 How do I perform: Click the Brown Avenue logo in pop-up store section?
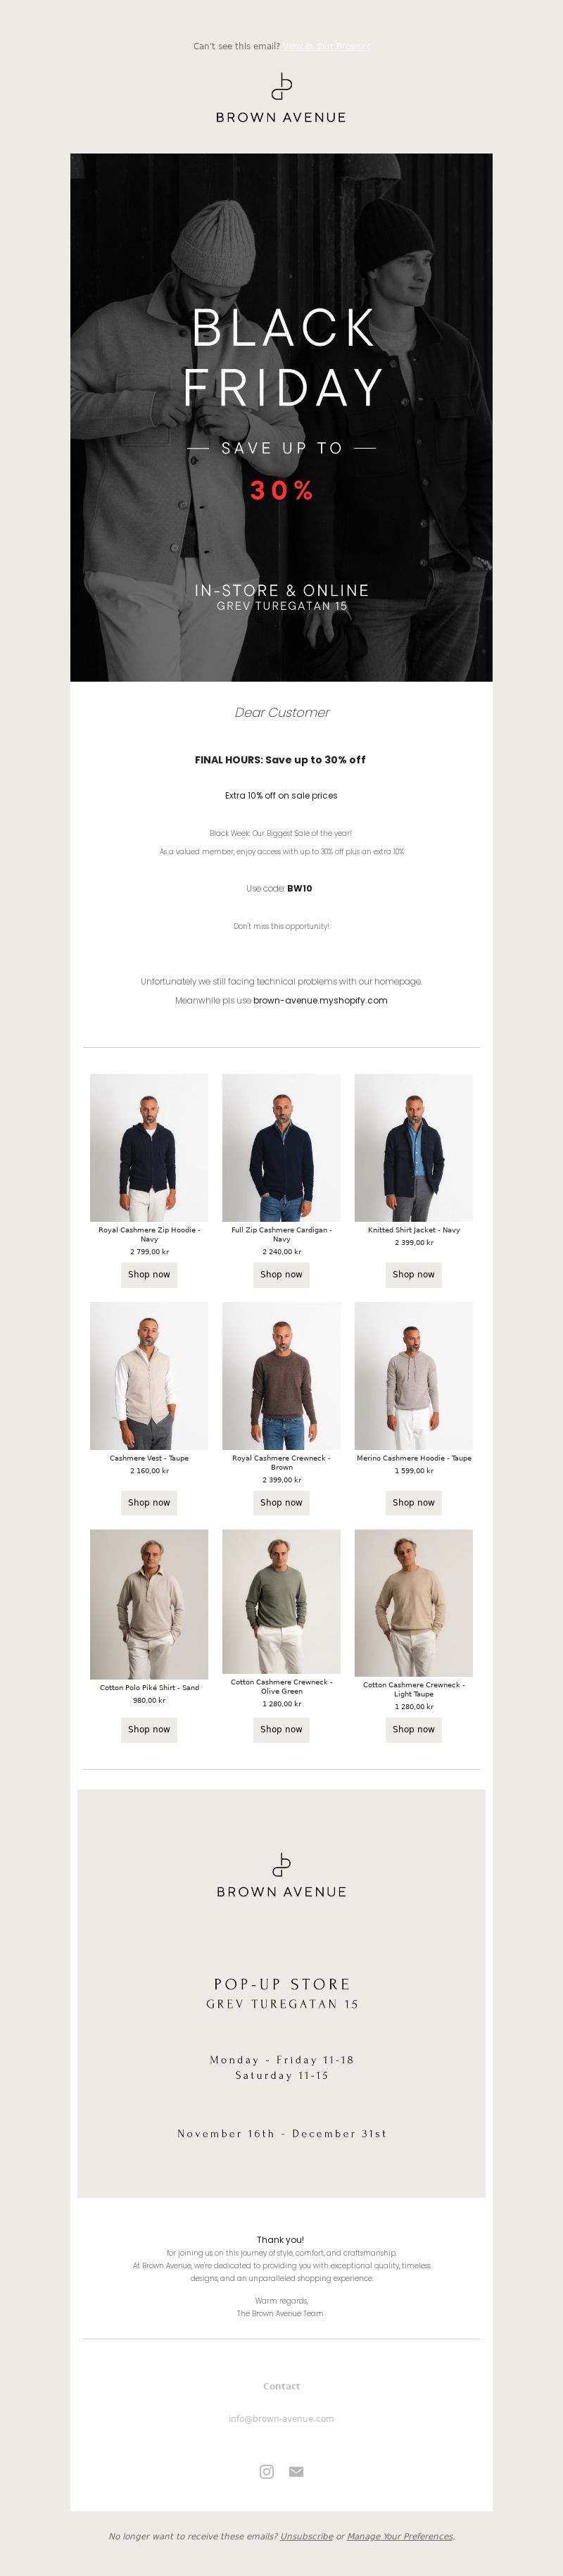coord(282,1876)
